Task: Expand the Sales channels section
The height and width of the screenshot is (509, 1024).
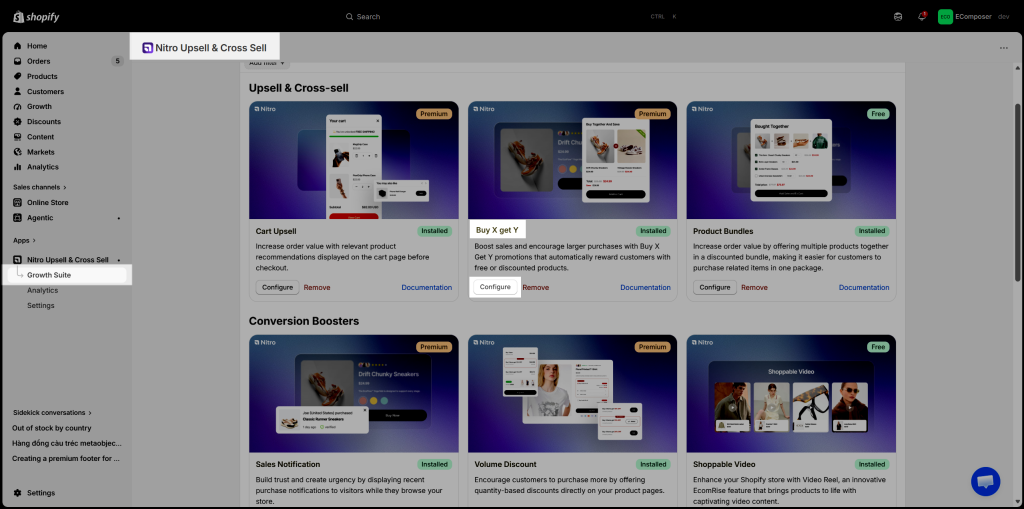Action: coord(39,187)
